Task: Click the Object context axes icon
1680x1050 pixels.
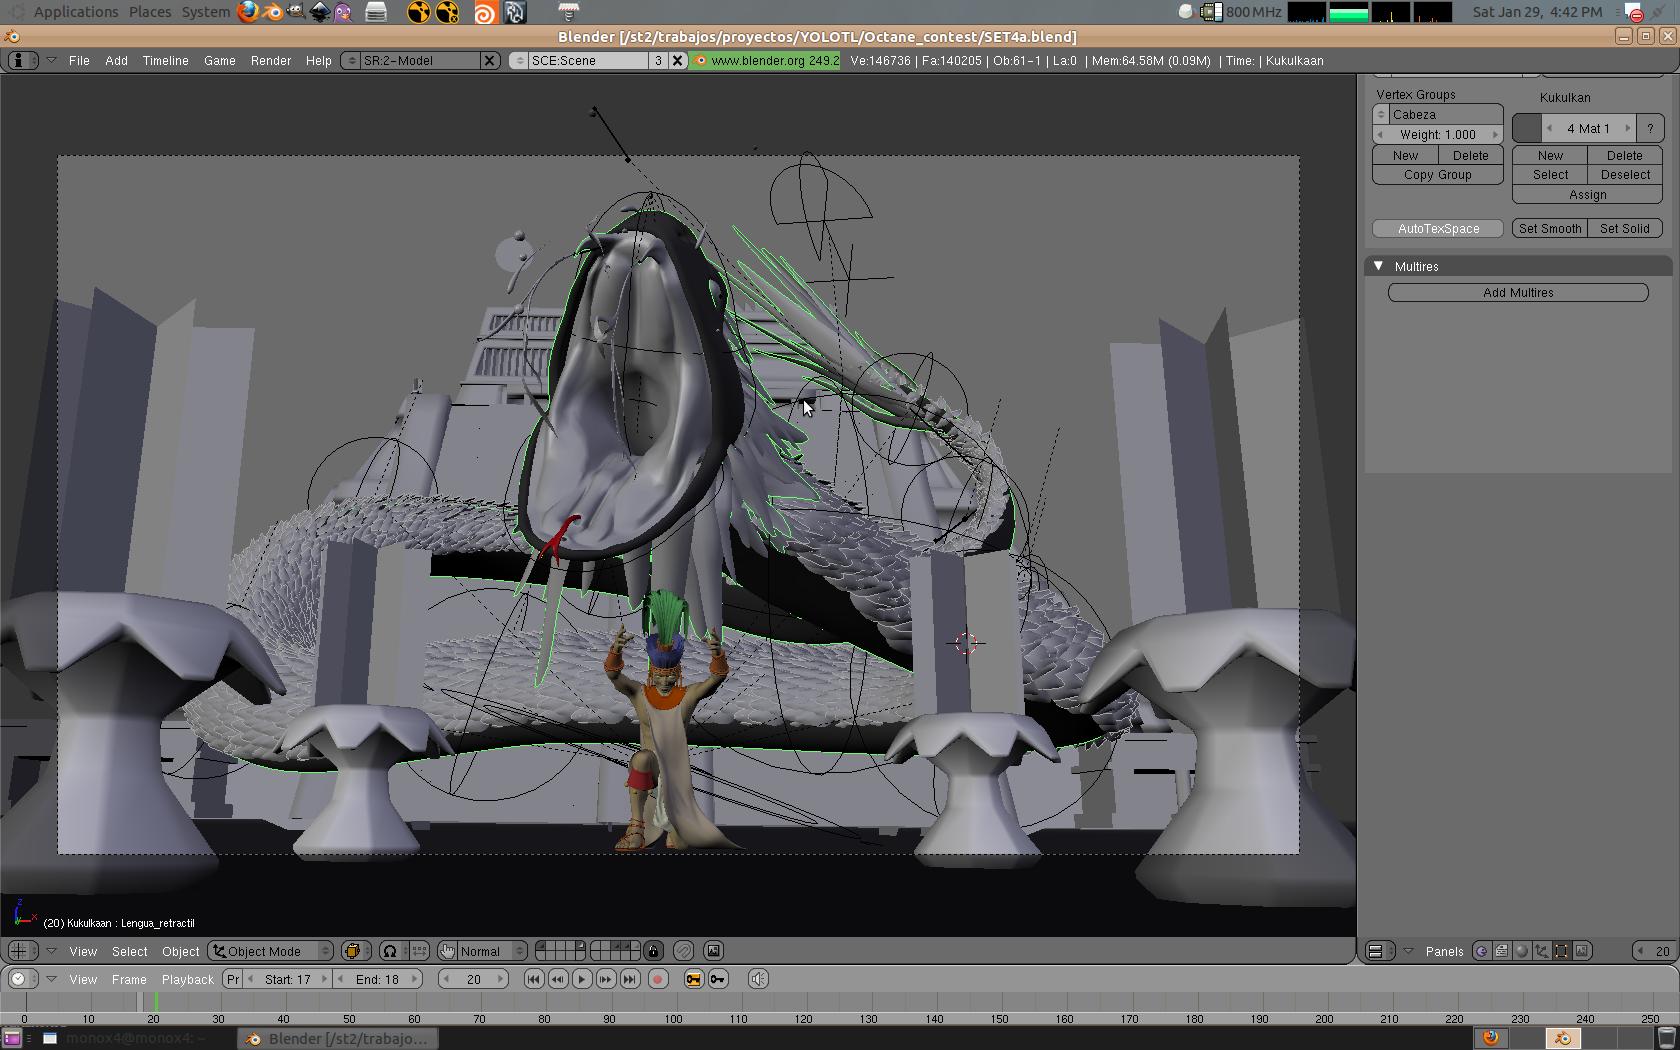Action: pos(1541,951)
